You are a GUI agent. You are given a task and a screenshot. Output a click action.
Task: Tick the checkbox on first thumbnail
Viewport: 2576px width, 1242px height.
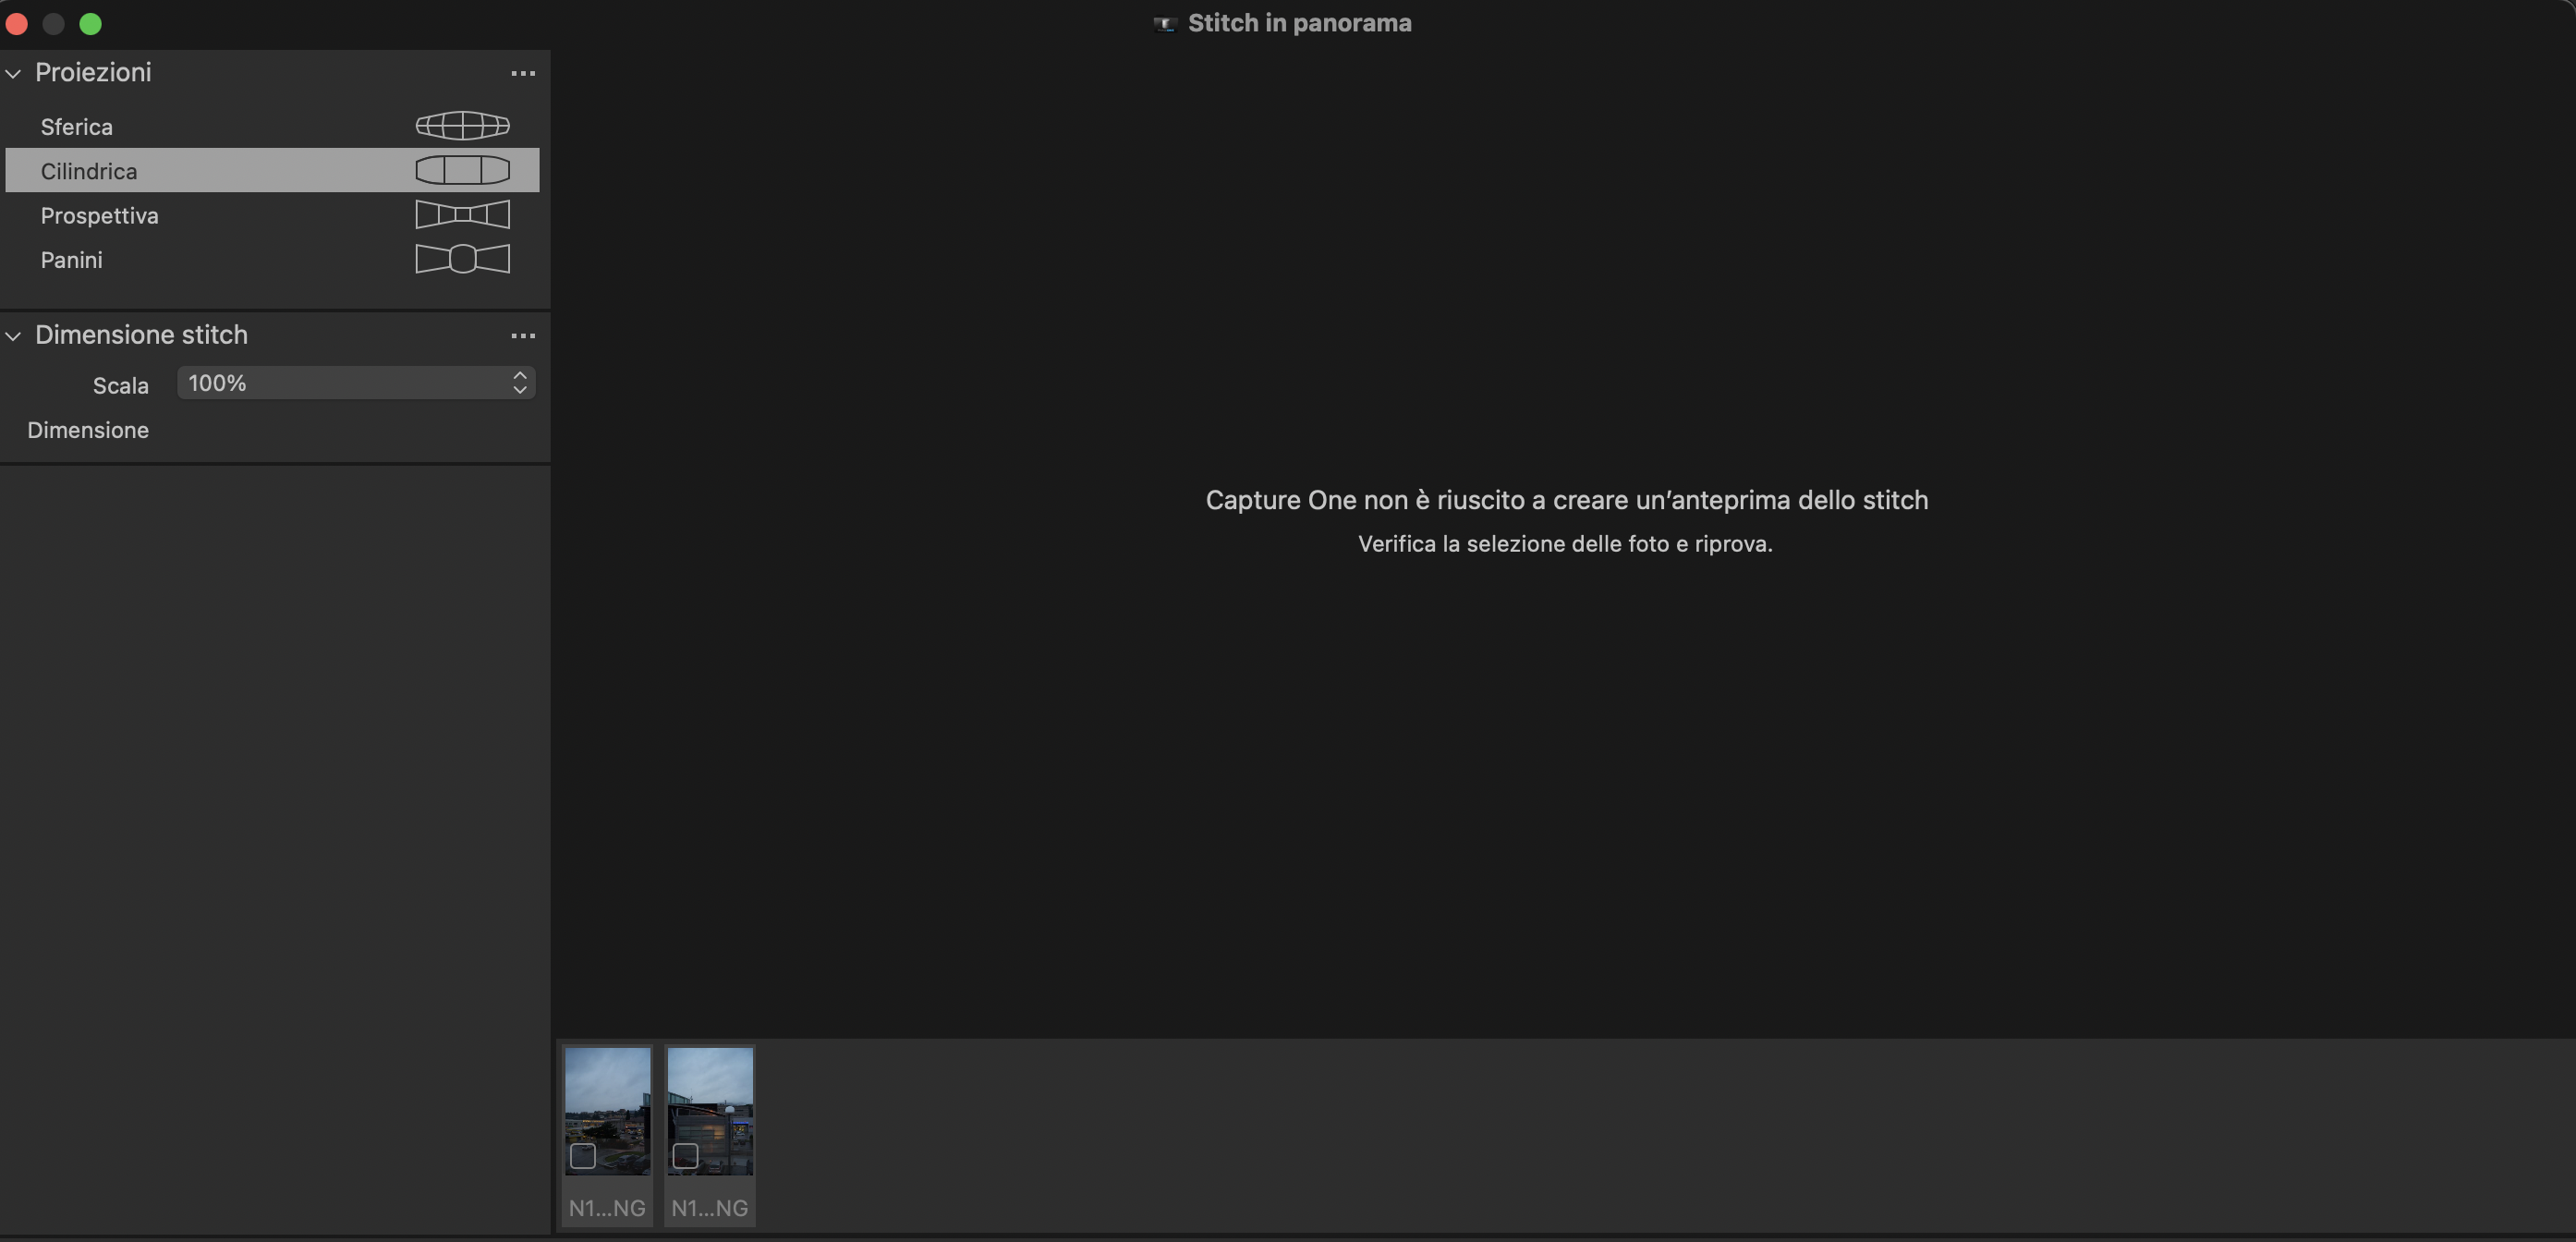pyautogui.click(x=583, y=1156)
